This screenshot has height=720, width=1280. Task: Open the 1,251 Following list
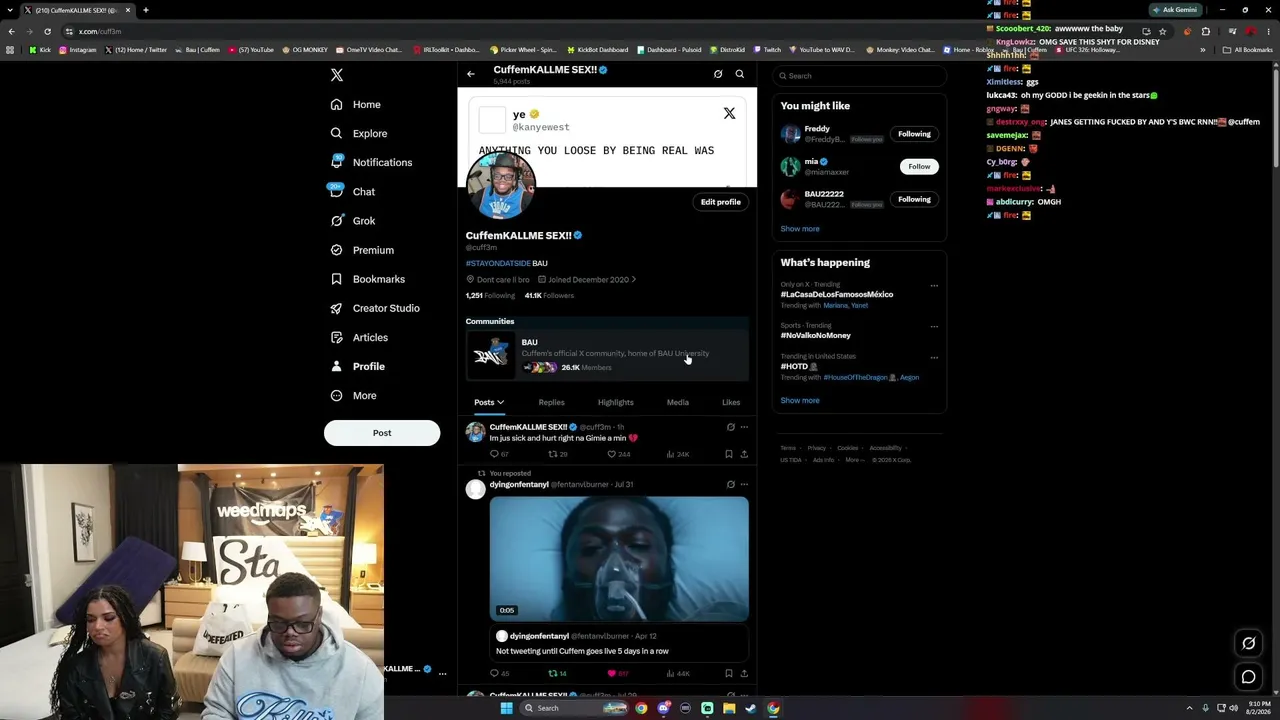(x=490, y=296)
